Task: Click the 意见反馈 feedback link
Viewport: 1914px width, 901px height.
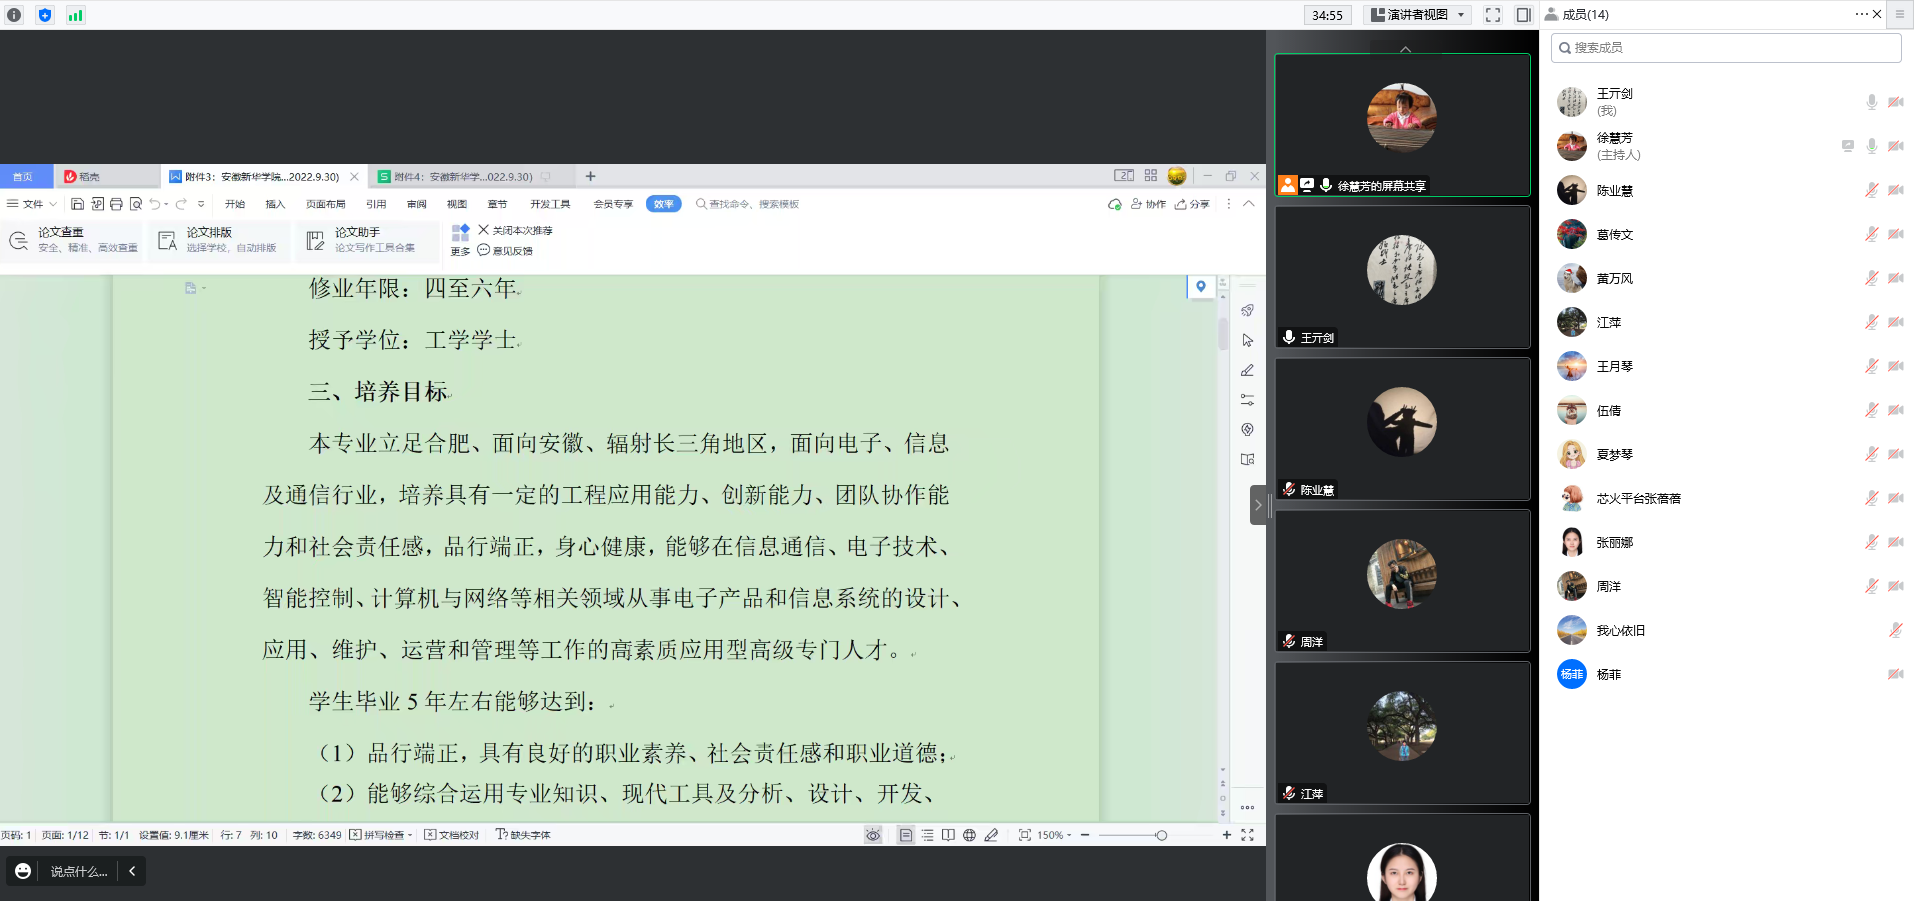Action: point(506,251)
